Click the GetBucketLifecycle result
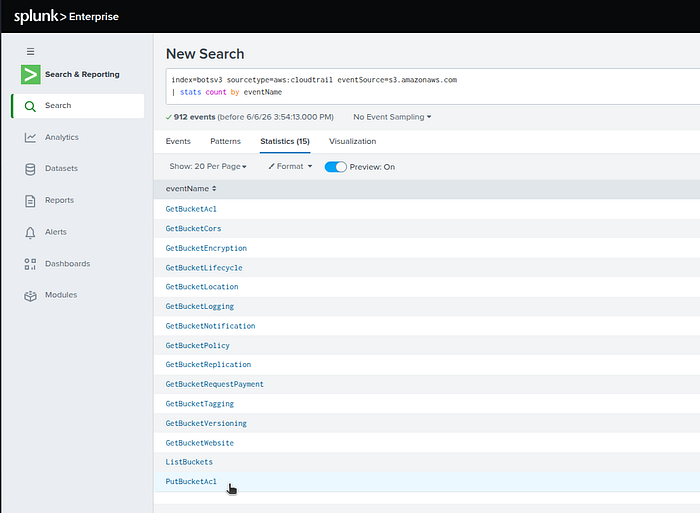Image resolution: width=700 pixels, height=513 pixels. click(x=204, y=268)
